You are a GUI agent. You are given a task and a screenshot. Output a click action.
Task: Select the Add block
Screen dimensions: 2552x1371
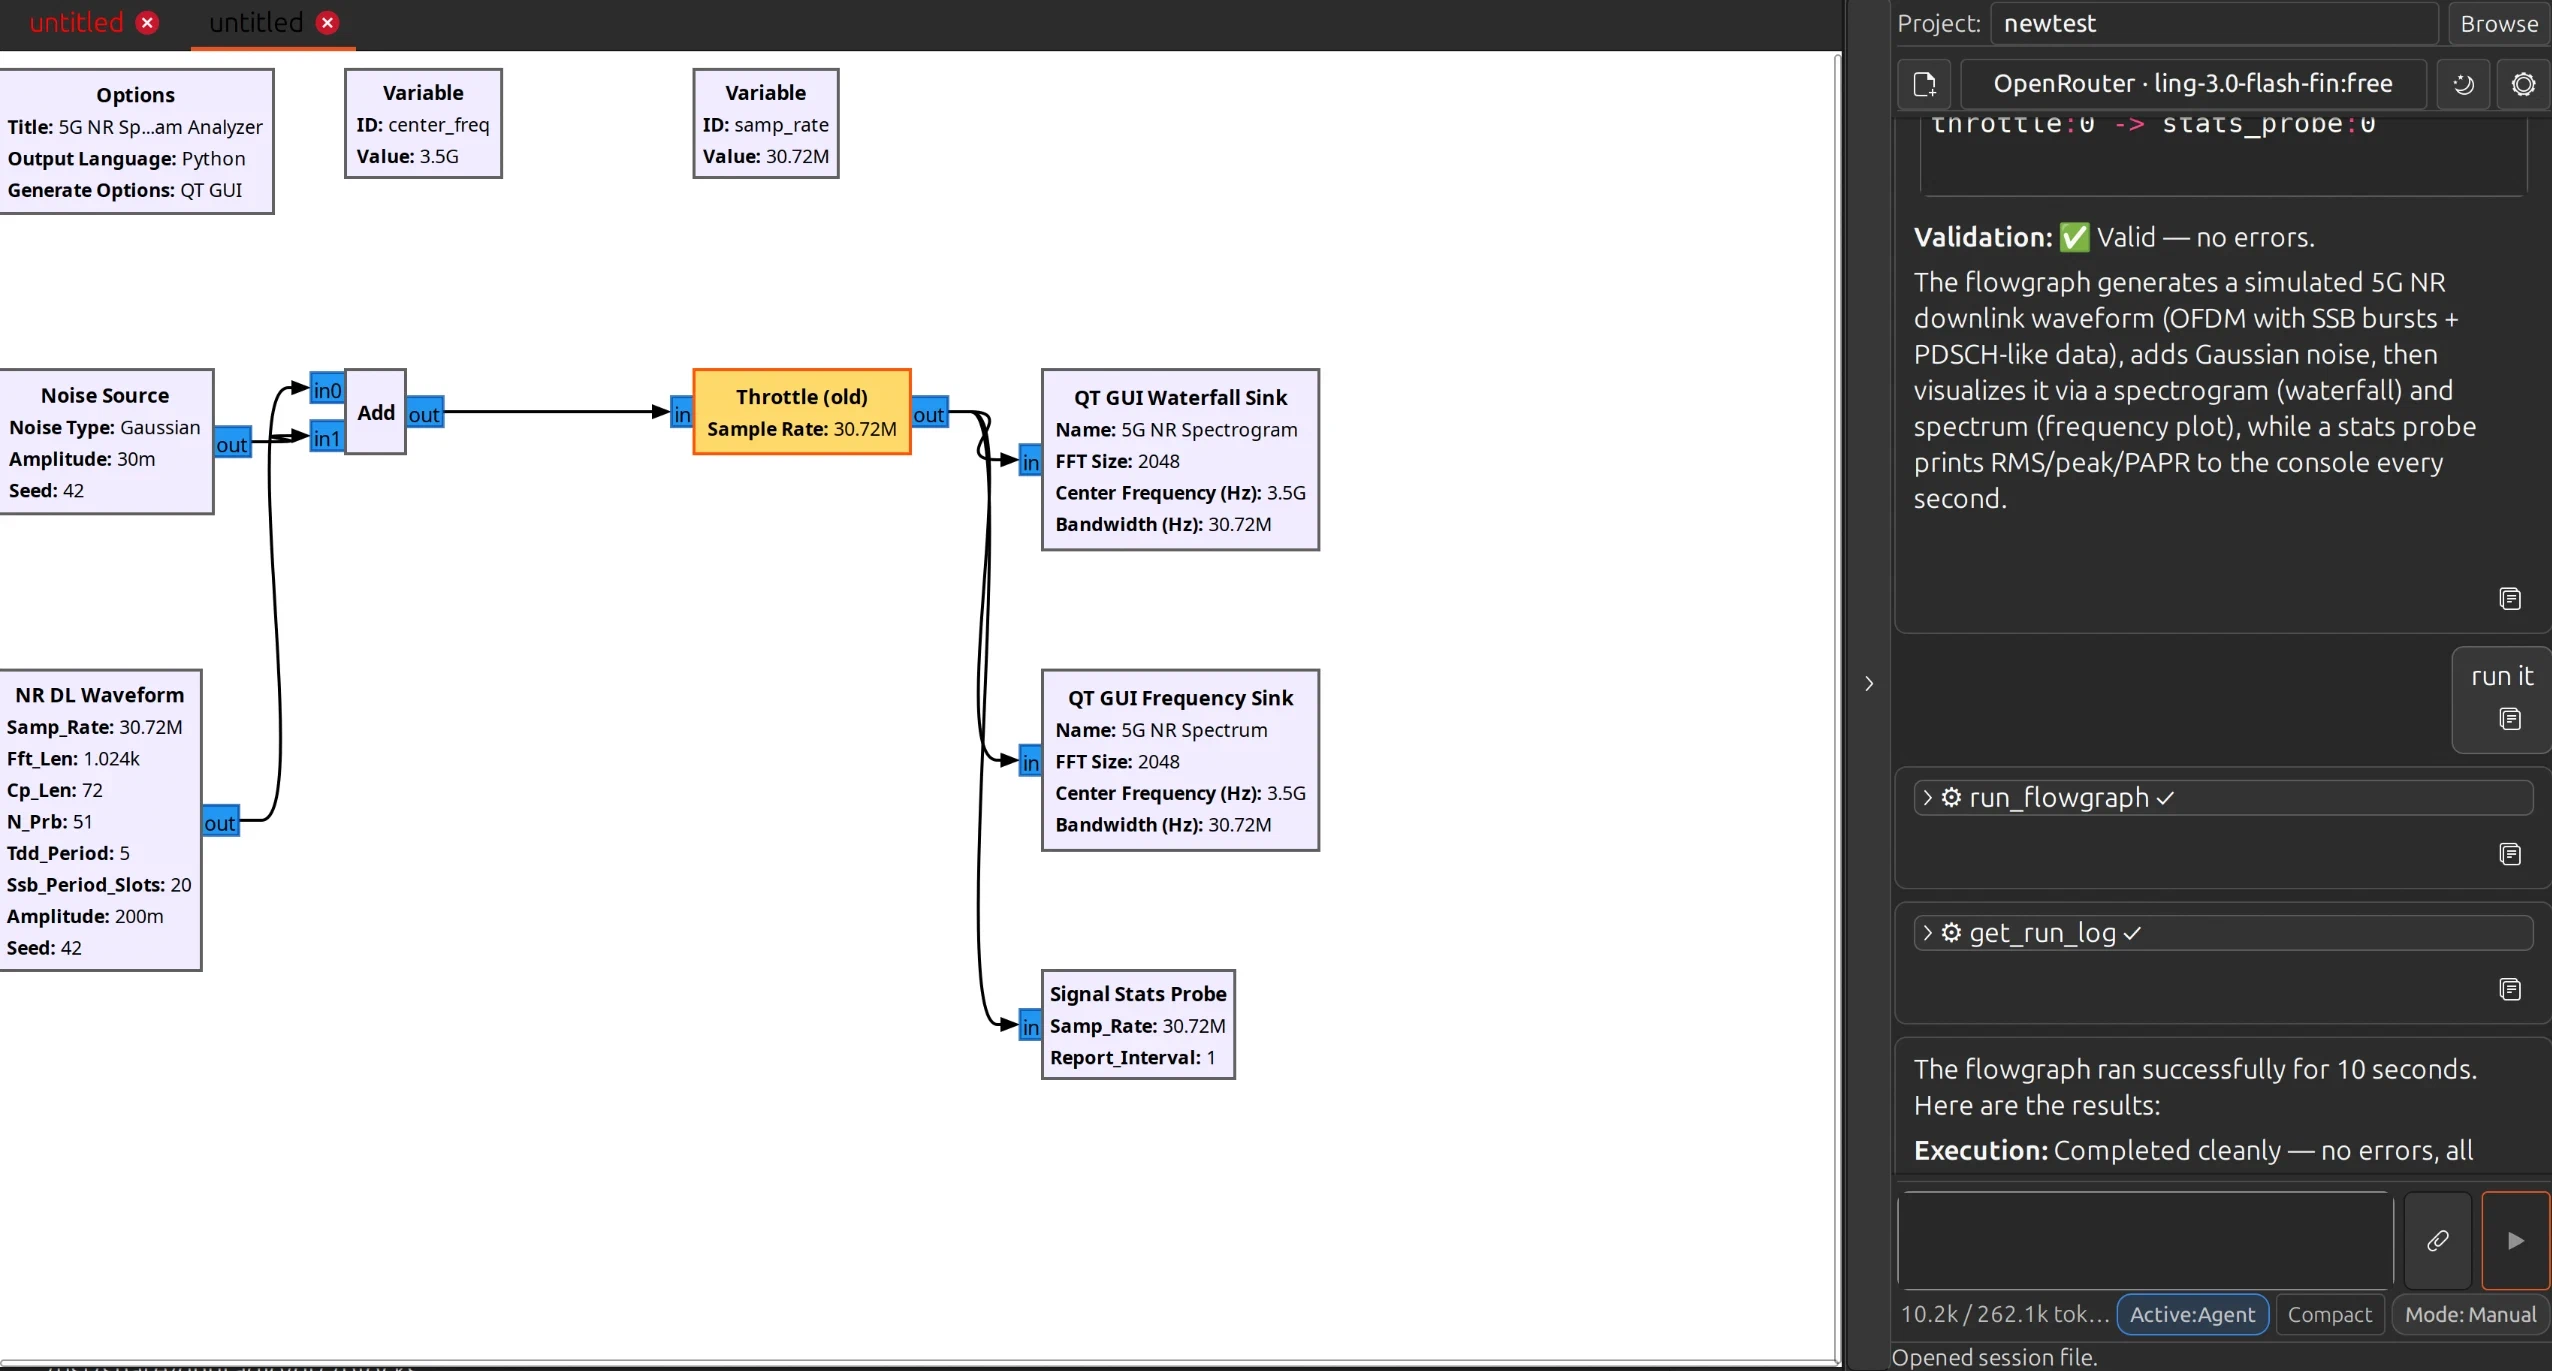pos(376,411)
